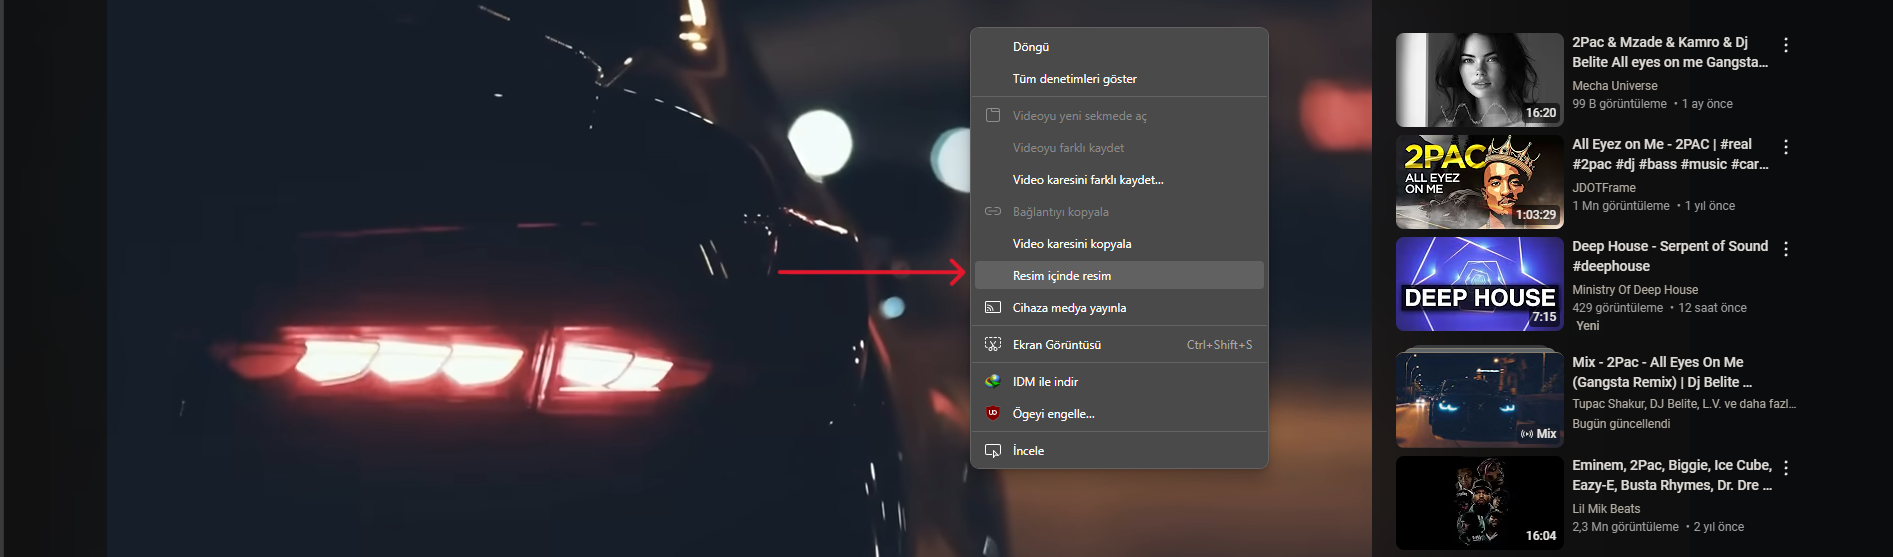Click 1 Mn görüntüleme • 1 yıl önce text
The width and height of the screenshot is (1893, 557).
tap(1653, 206)
